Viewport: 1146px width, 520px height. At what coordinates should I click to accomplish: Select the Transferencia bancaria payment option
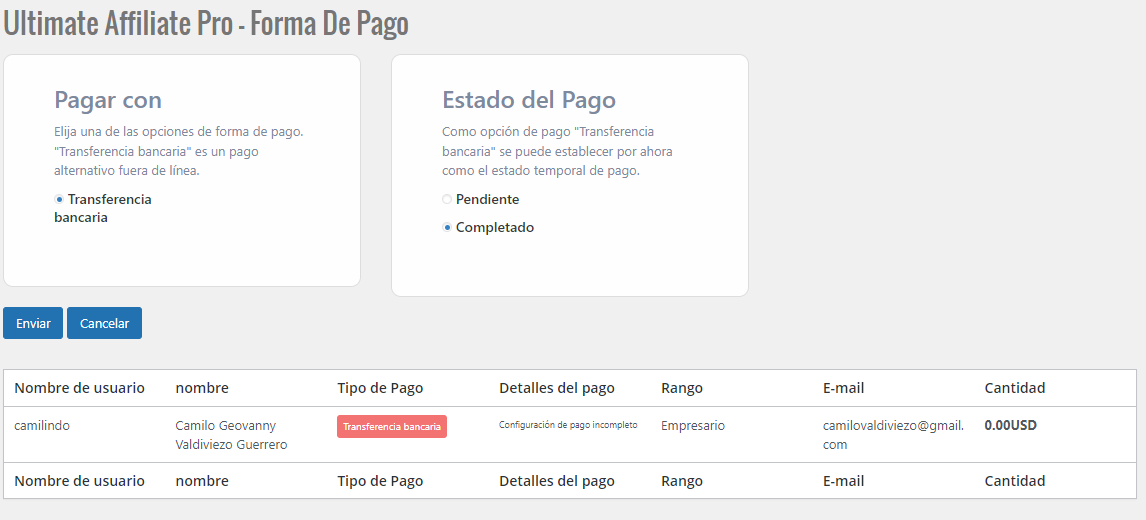[60, 200]
